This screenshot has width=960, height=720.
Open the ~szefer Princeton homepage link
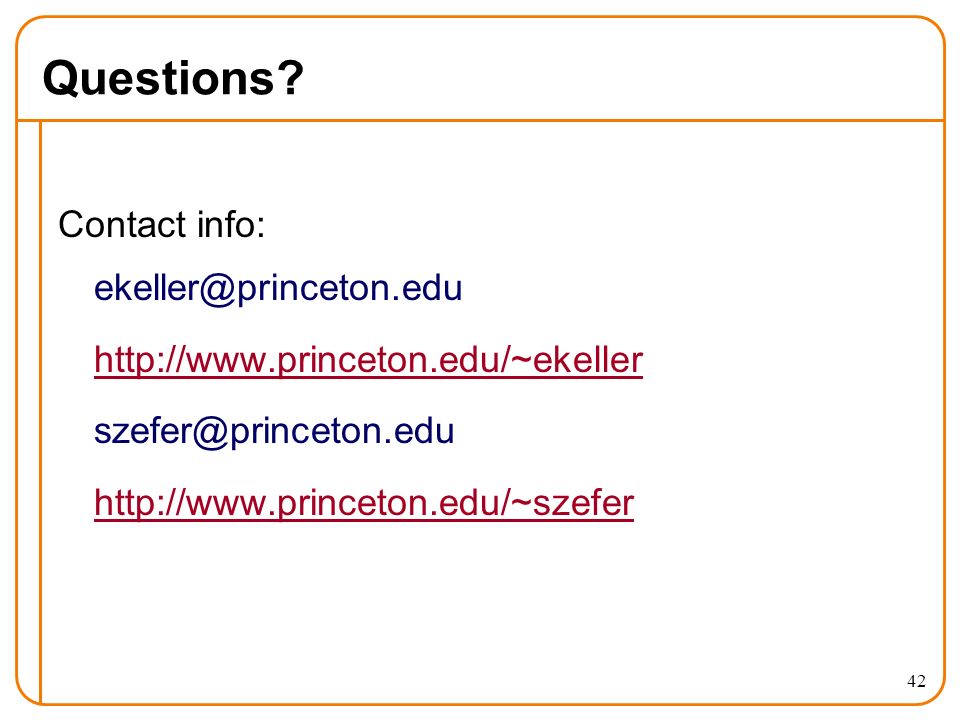click(364, 503)
